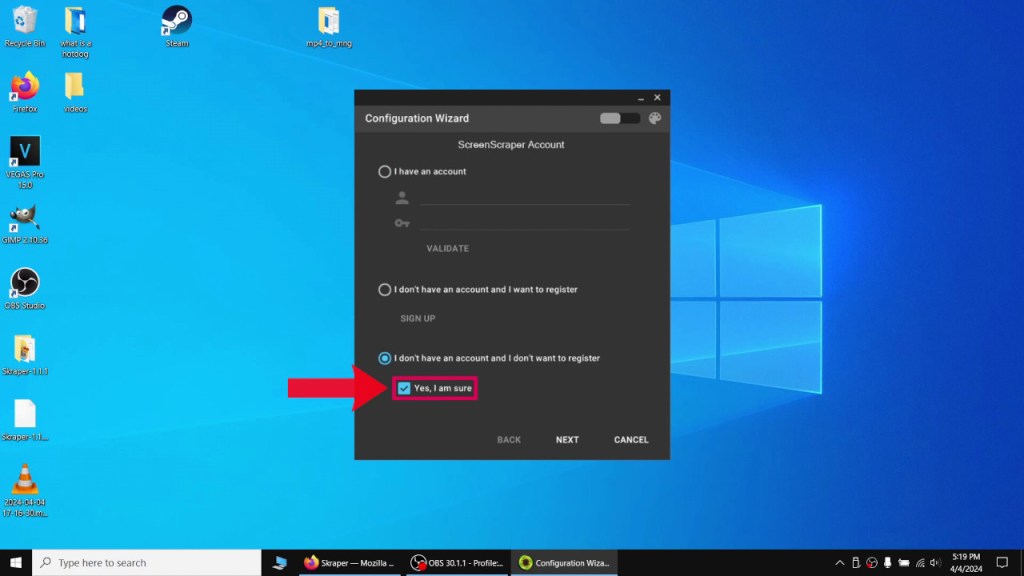Switch to Firefox Skraper taskbar window

[x=349, y=563]
